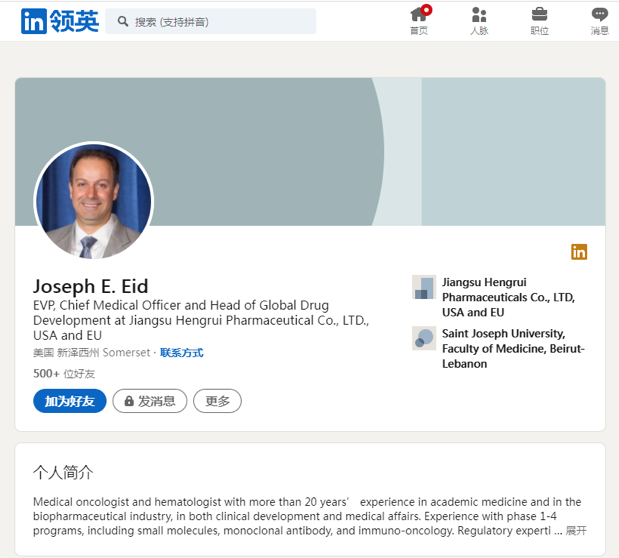The image size is (619, 558).
Task: View Joseph E. Eid's profile photo
Action: [x=94, y=201]
